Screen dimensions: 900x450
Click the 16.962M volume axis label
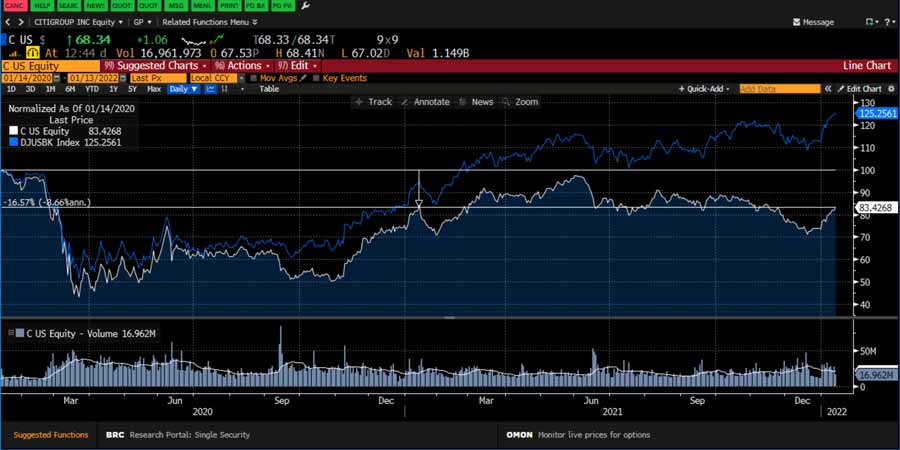(876, 375)
